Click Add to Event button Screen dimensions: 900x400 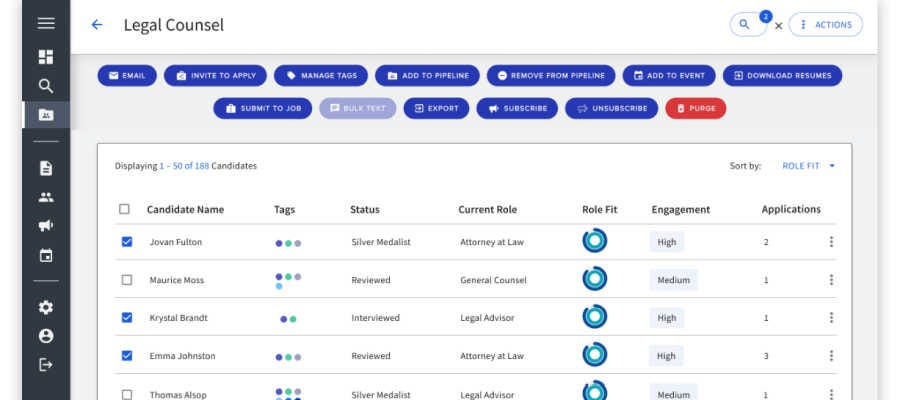pos(669,76)
